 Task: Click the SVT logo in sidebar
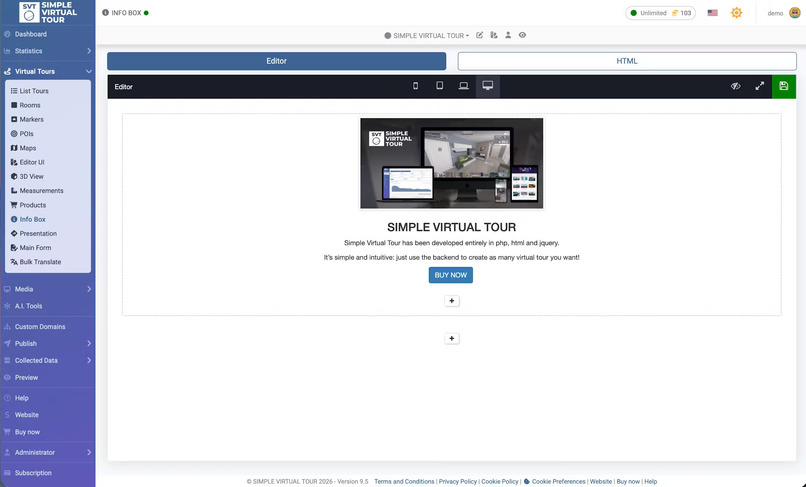(48, 12)
